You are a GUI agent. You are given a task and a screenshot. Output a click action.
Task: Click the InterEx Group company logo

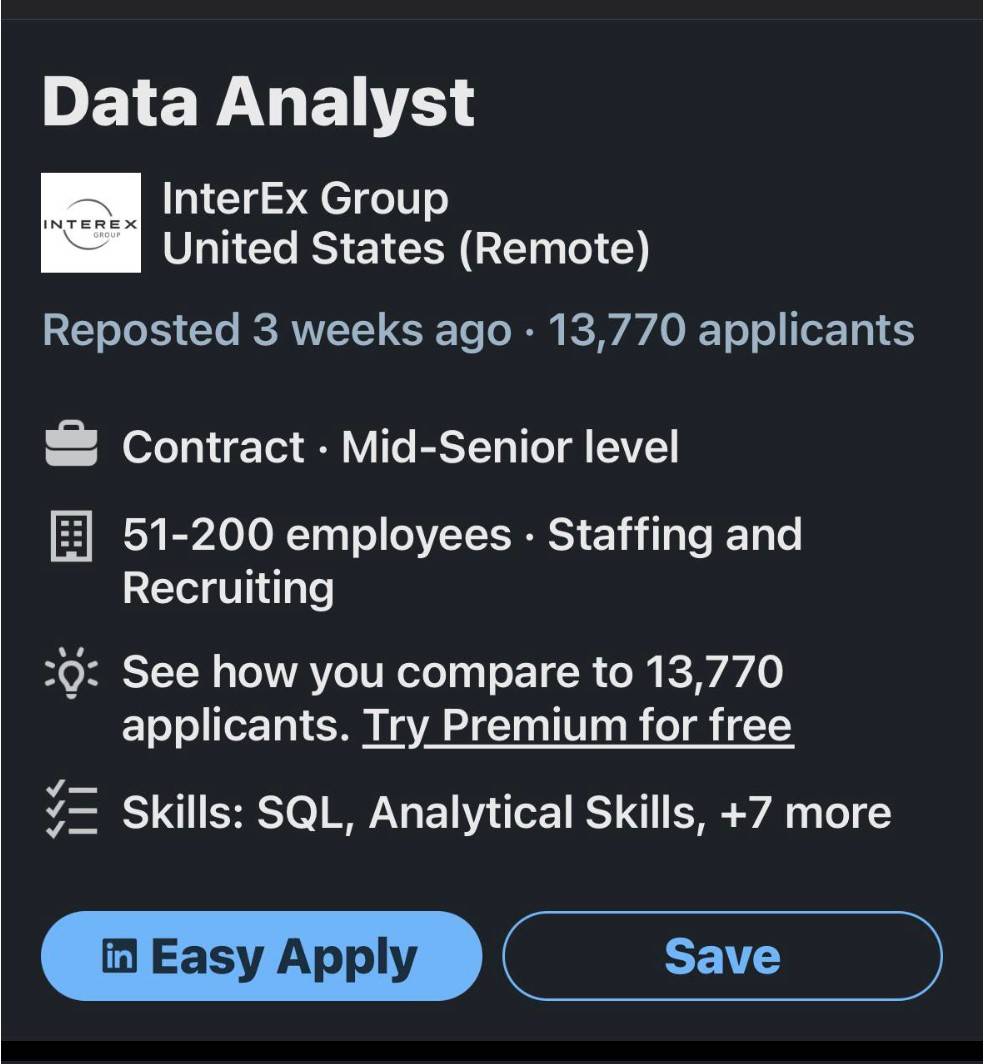tap(91, 223)
